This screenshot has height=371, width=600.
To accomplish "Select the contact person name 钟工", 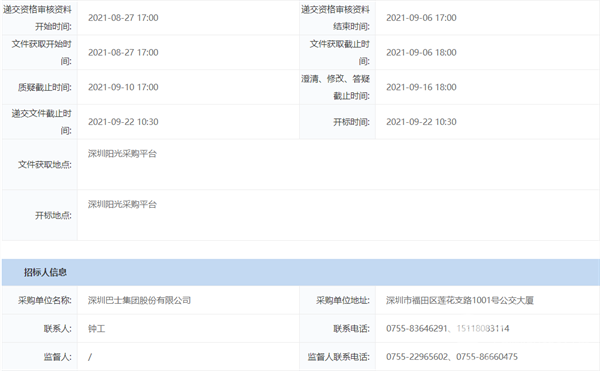I will point(96,329).
